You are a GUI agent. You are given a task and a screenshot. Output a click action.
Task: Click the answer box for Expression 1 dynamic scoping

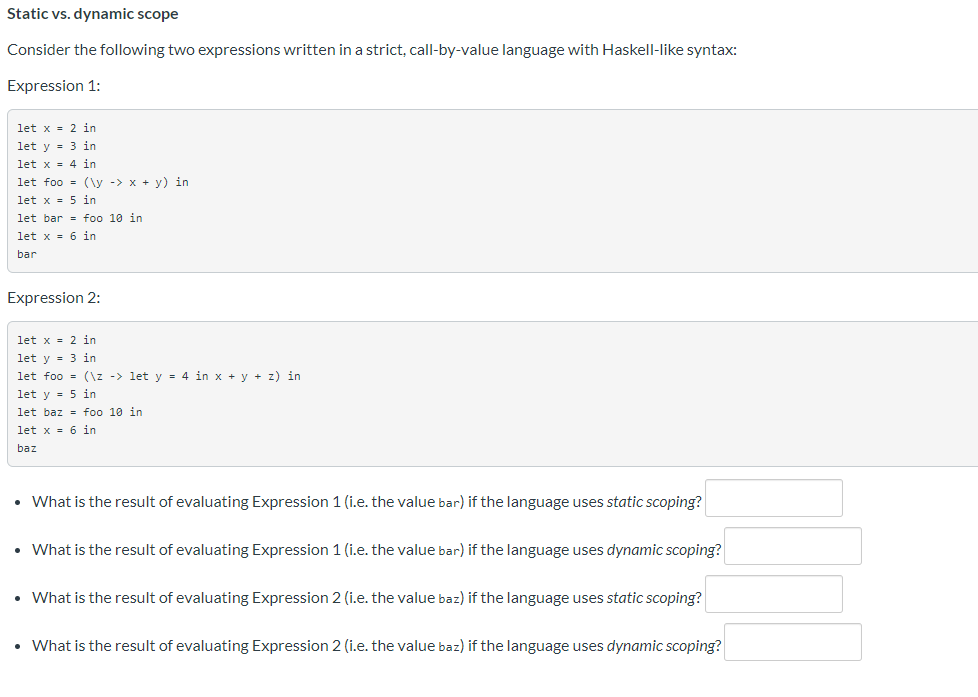click(792, 545)
